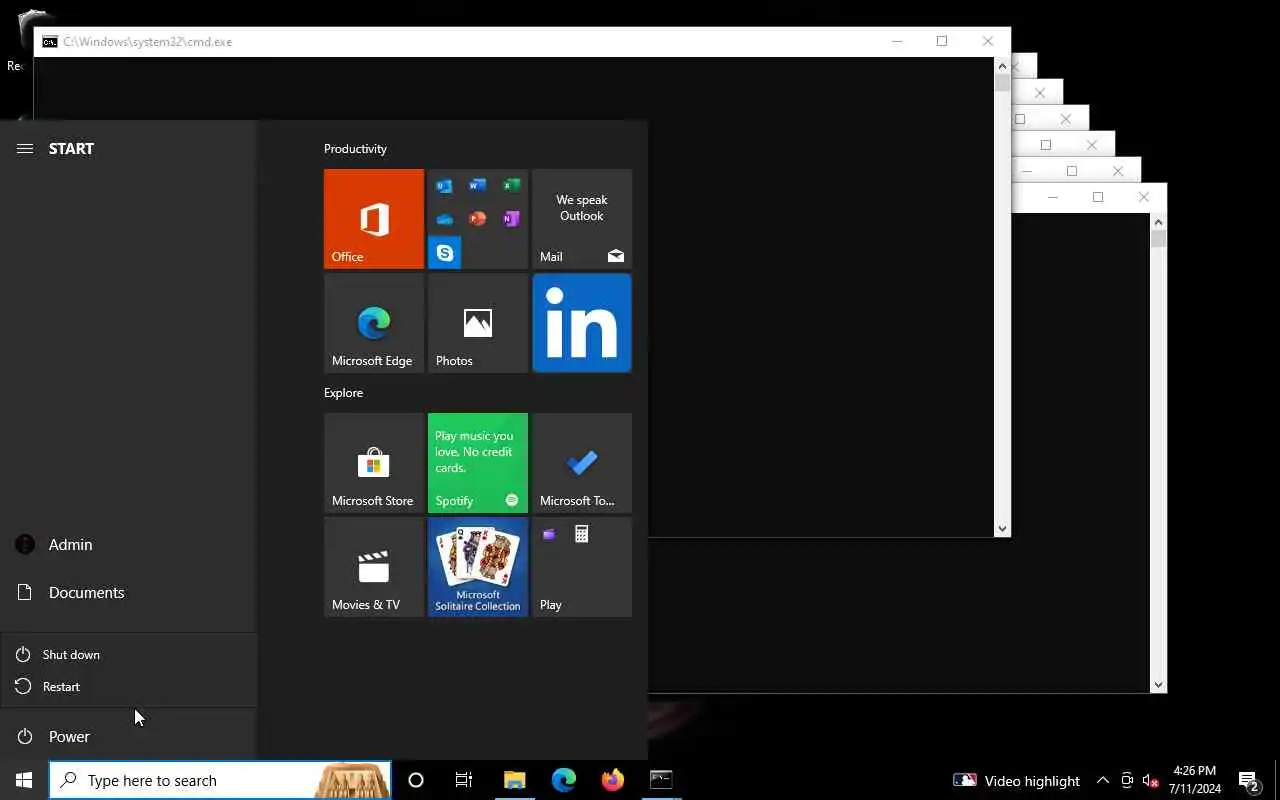
Task: Open the Spotify tile
Action: 478,463
